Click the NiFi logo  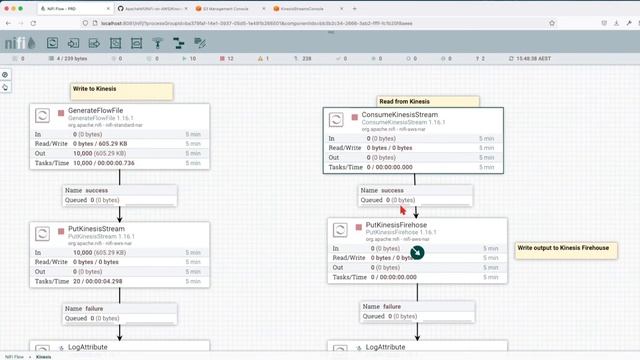tap(20, 43)
